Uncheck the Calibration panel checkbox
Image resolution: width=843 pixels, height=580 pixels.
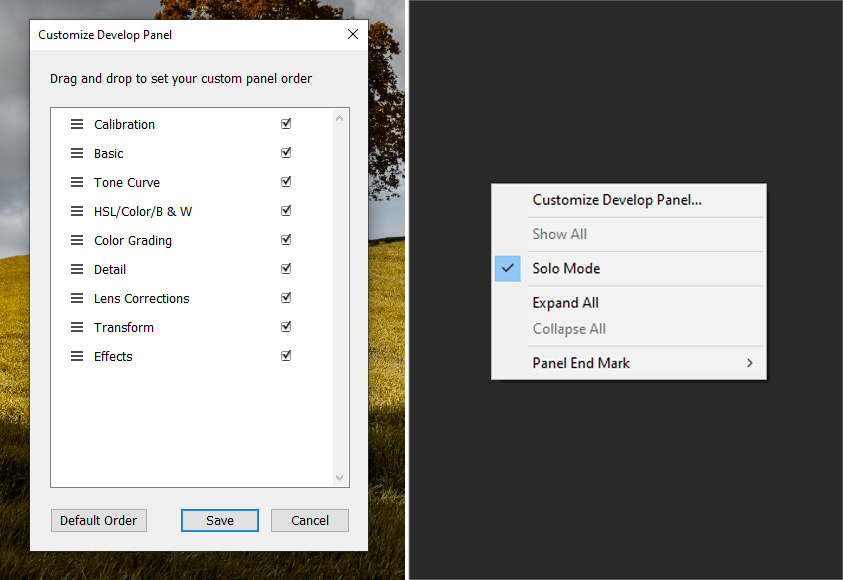286,124
